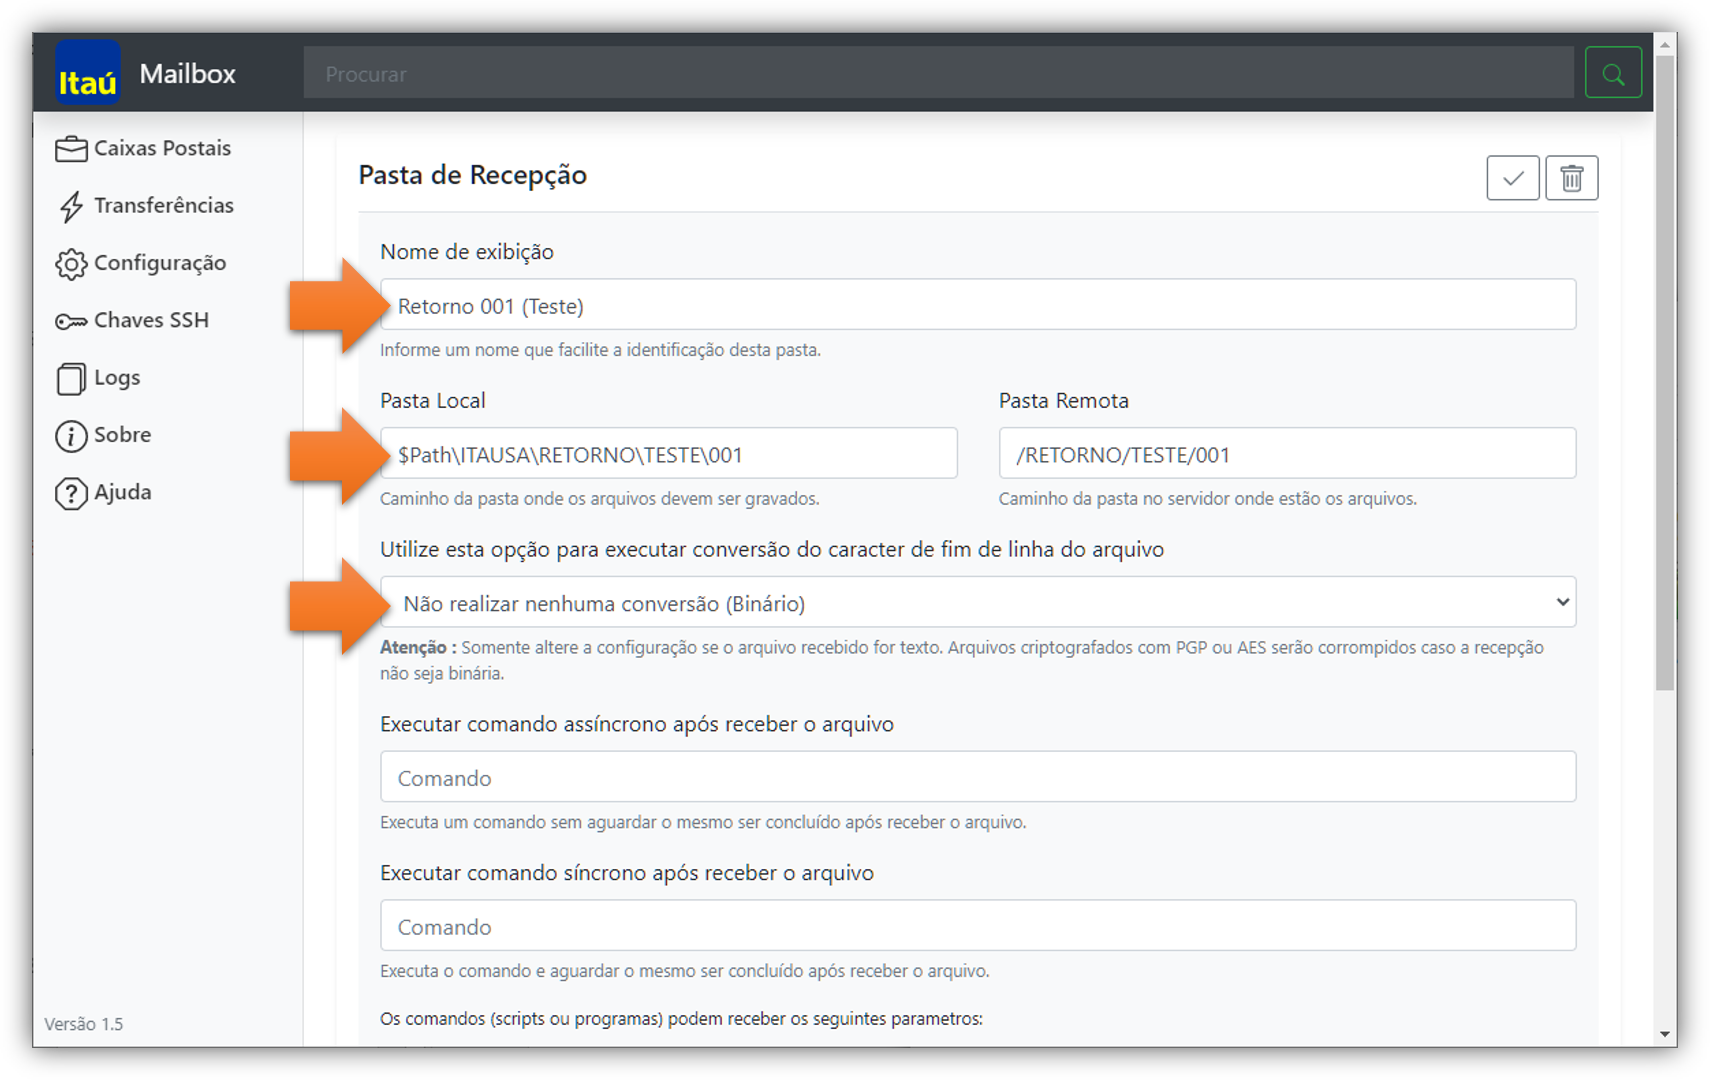Click the Chaves SSH key icon
Image resolution: width=1710 pixels, height=1080 pixels.
(x=71, y=321)
